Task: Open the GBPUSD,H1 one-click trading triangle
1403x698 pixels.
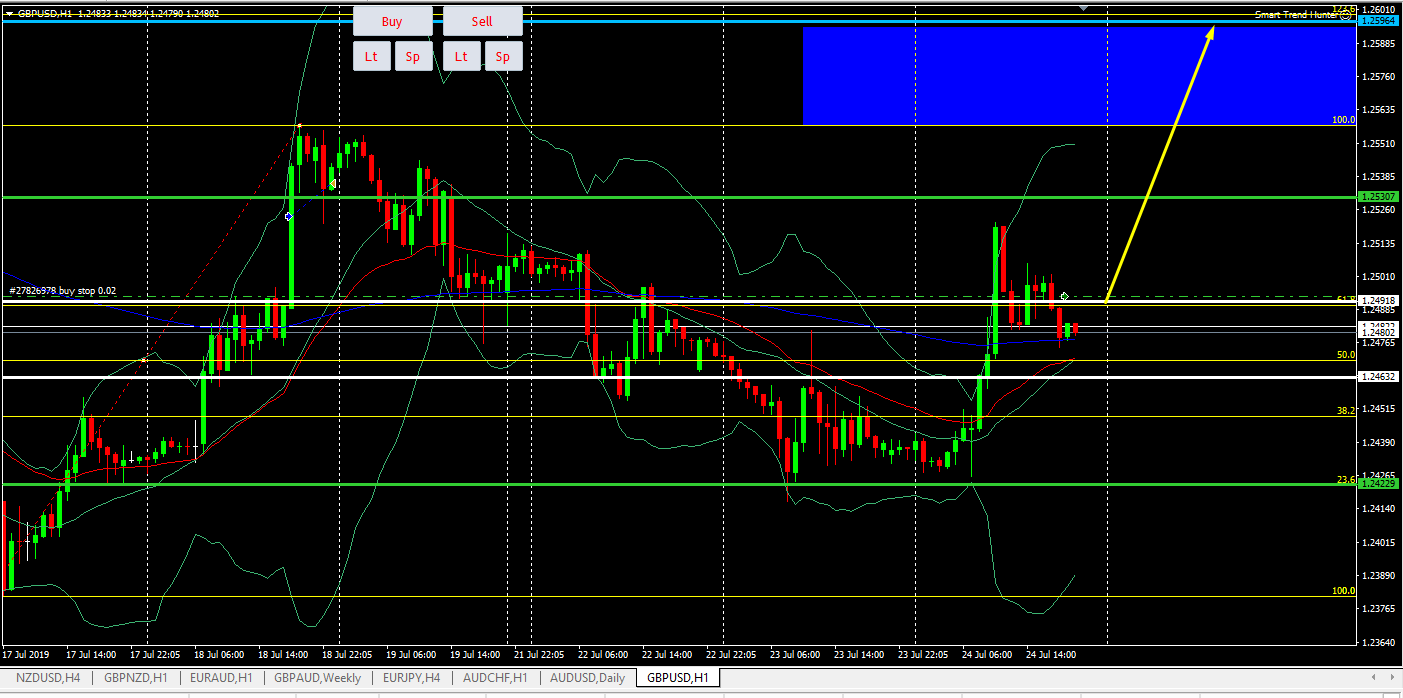Action: pos(9,14)
